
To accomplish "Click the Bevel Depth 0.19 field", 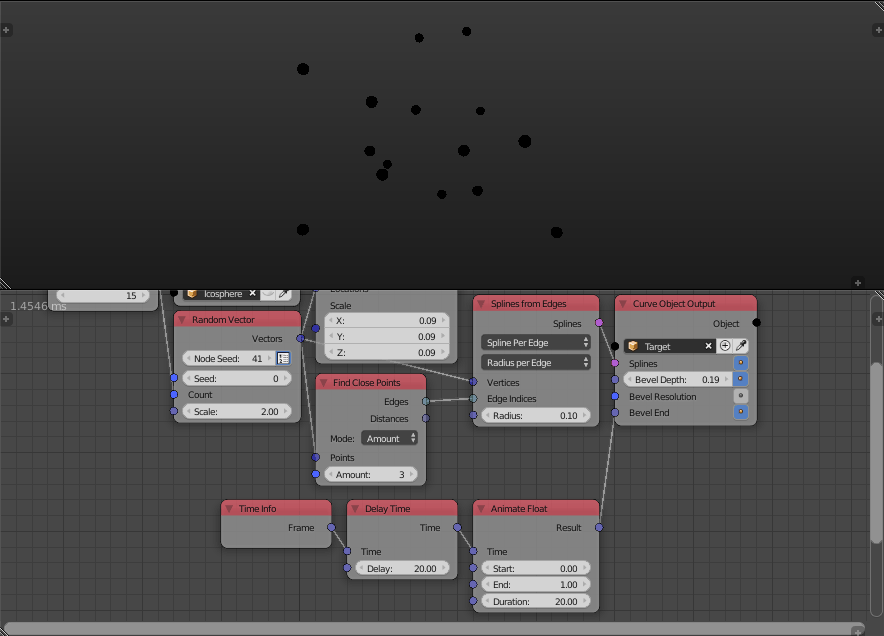I will tap(678, 379).
